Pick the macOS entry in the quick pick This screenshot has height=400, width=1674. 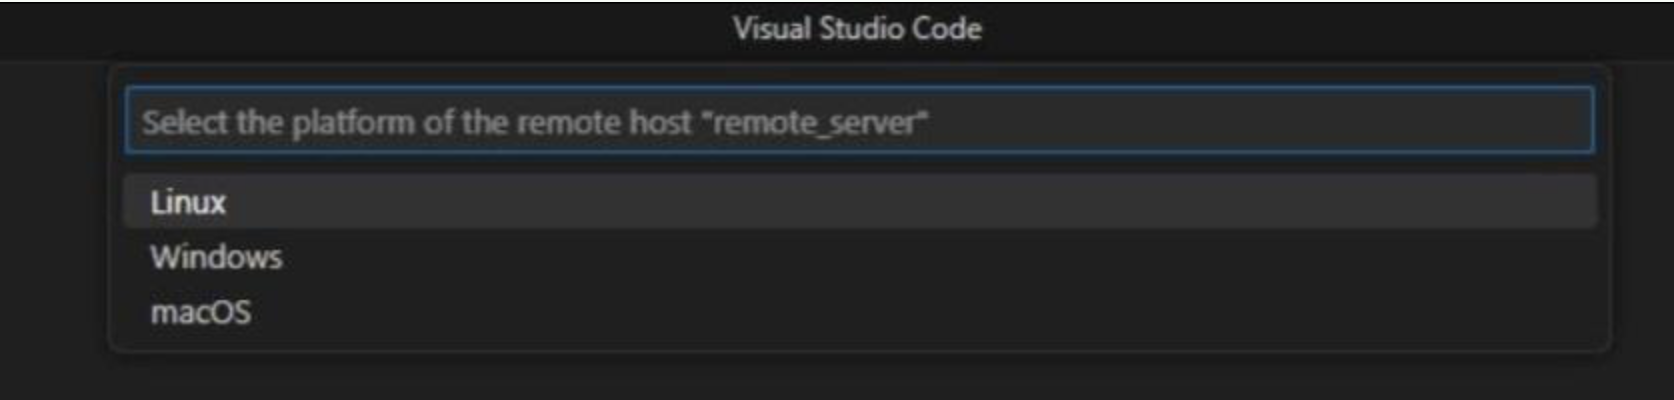click(201, 313)
